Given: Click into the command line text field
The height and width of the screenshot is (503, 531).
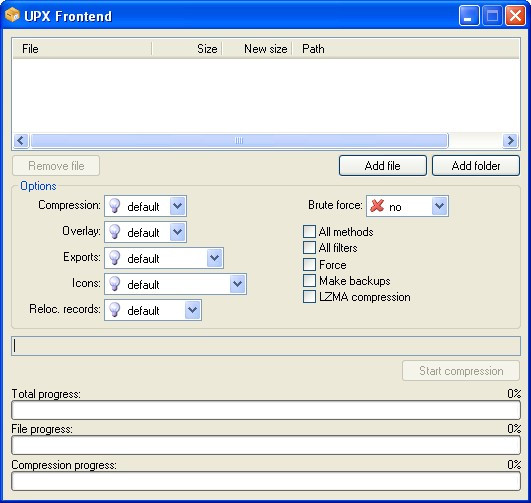Looking at the screenshot, I should pos(266,346).
